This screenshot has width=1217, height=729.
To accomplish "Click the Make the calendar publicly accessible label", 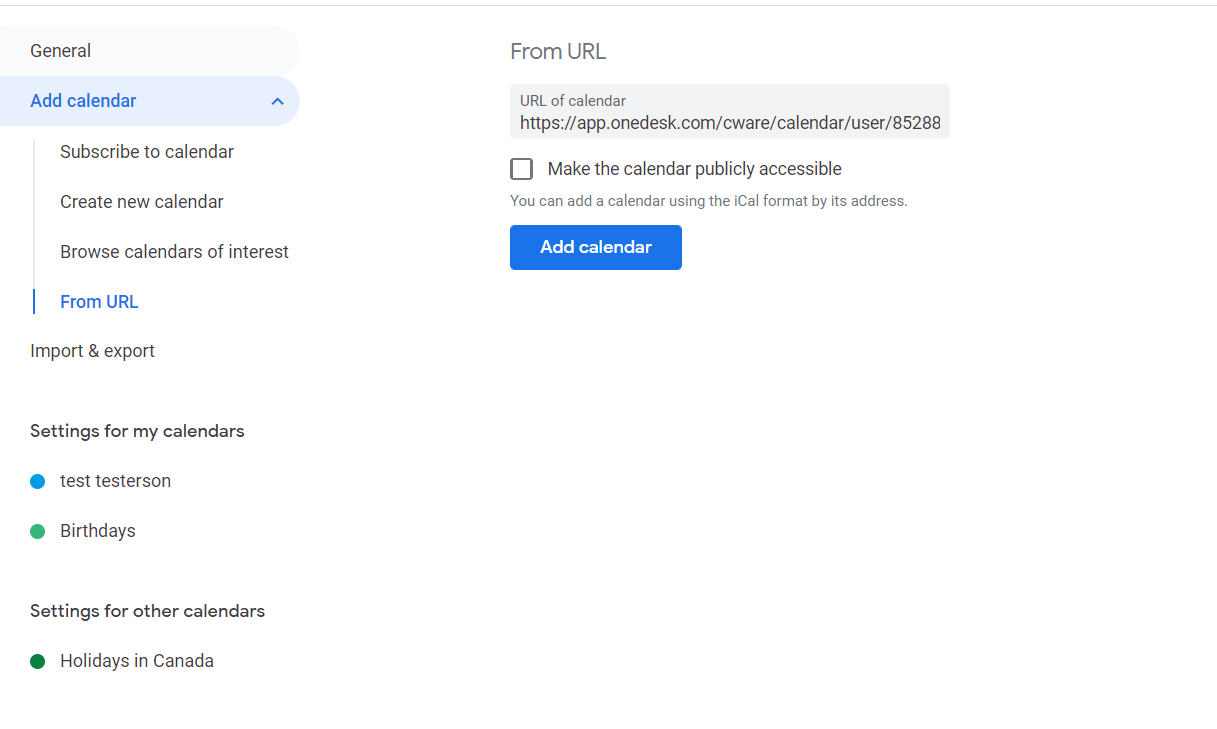I will click(x=695, y=169).
